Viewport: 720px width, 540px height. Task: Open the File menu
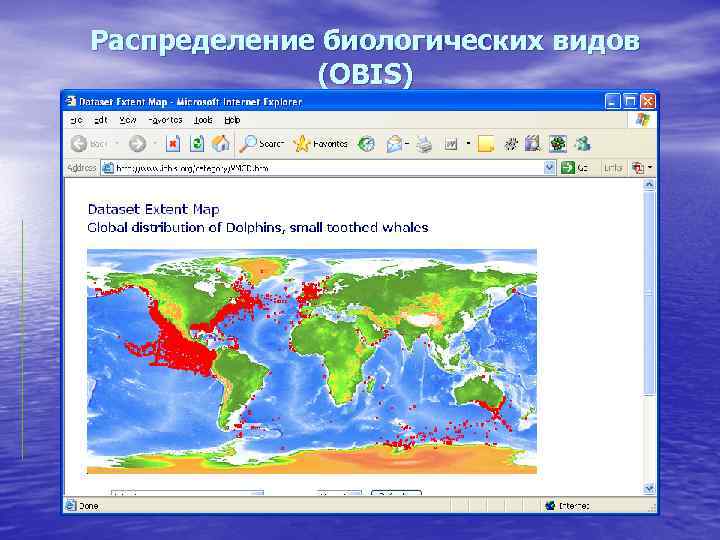pos(77,120)
